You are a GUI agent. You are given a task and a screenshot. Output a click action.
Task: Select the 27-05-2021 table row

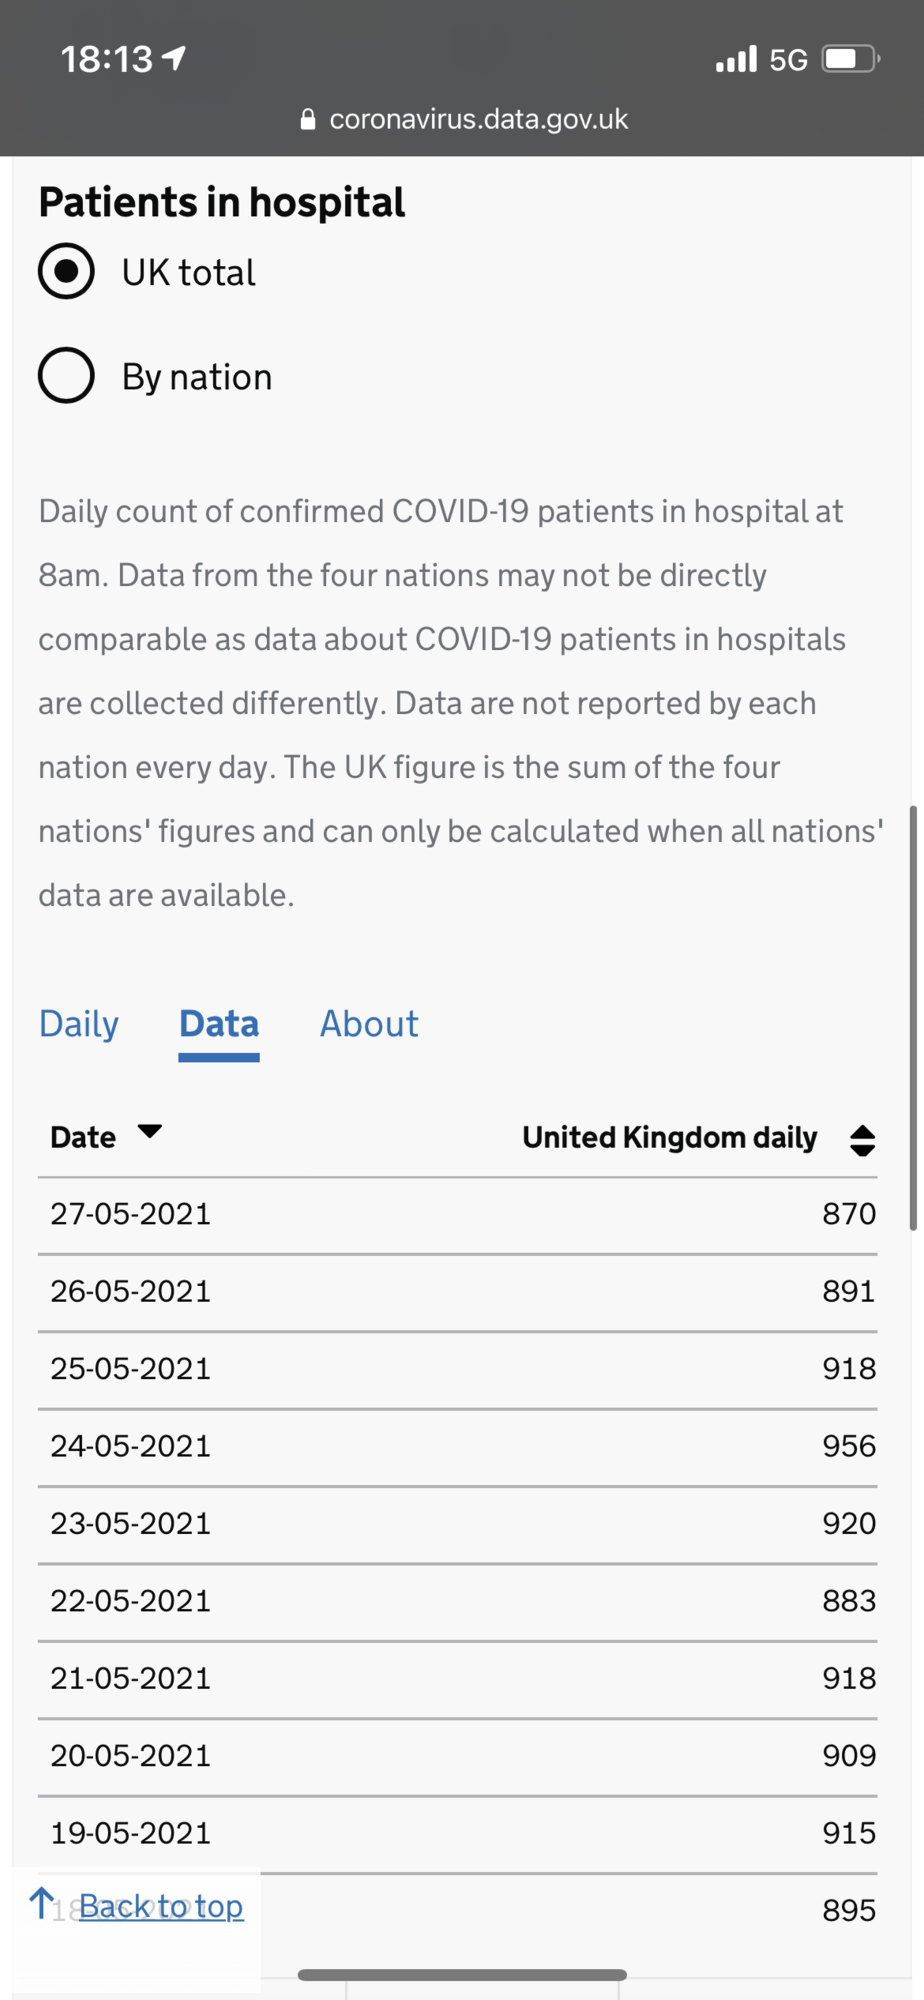point(458,1214)
